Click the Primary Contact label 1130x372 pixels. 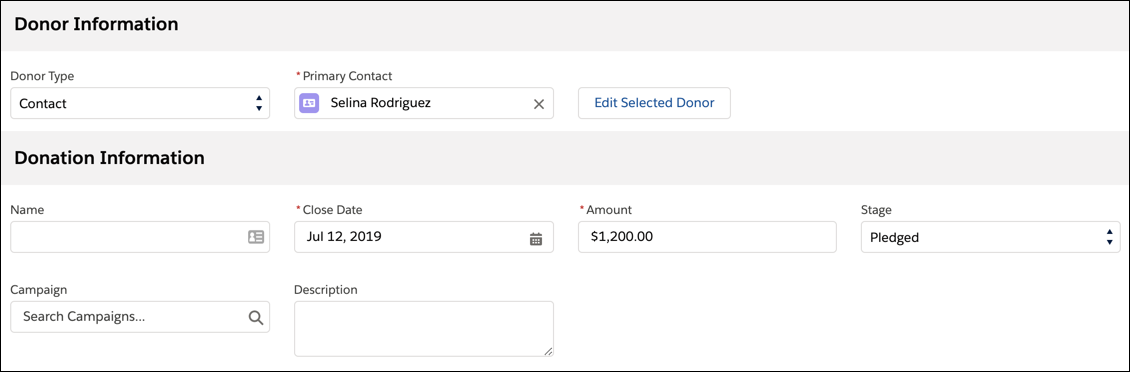click(x=347, y=76)
